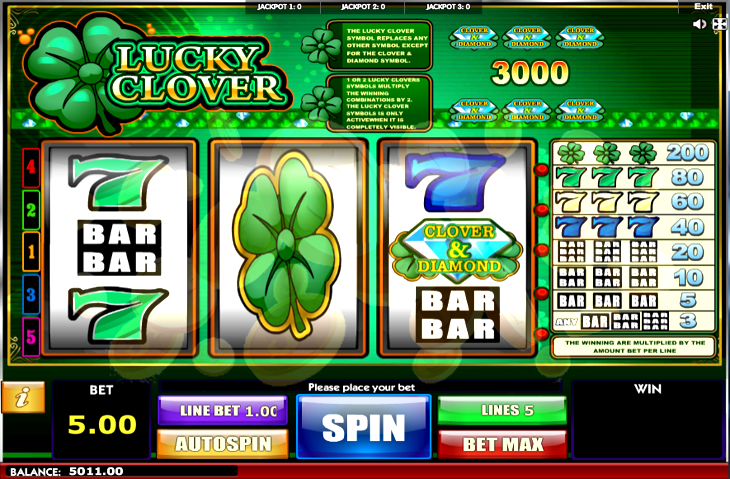Hit the blue SPIN button
730x479 pixels.
pos(364,427)
